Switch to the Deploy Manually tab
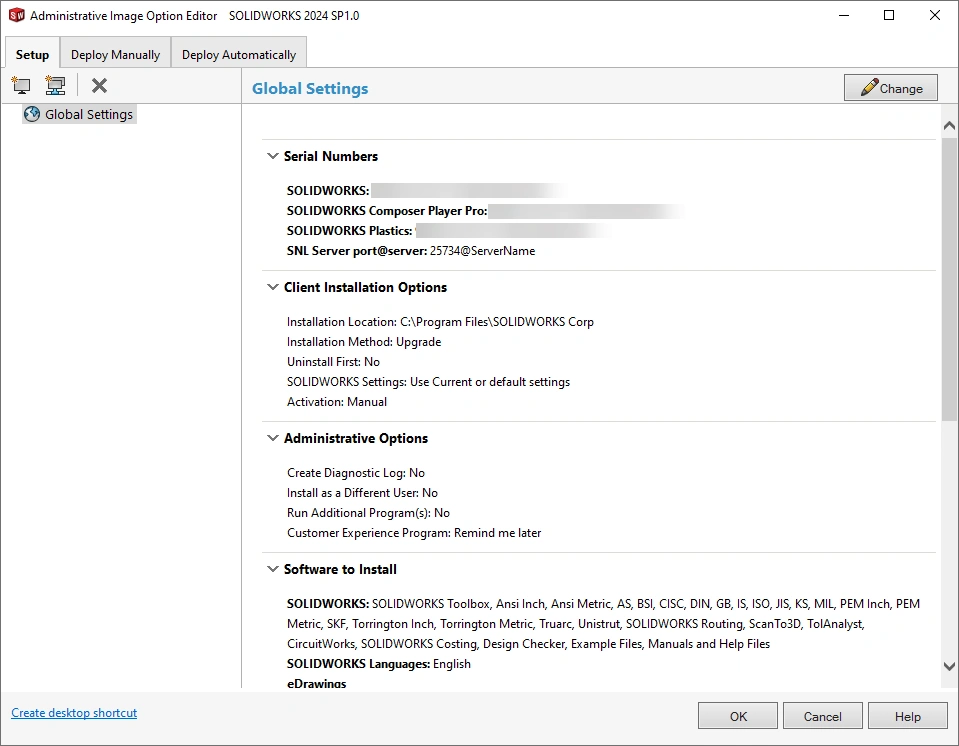This screenshot has width=959, height=746. [115, 55]
